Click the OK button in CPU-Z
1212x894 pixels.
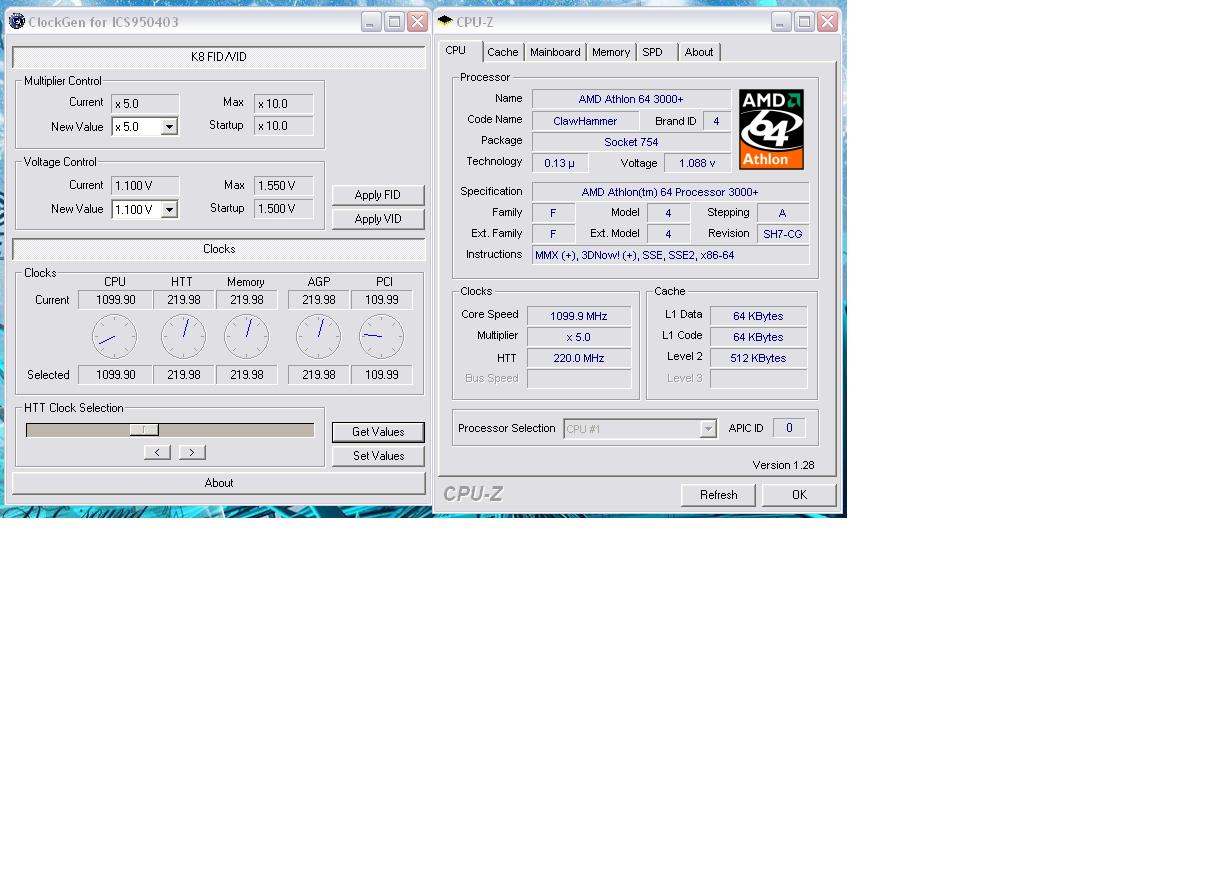coord(799,495)
